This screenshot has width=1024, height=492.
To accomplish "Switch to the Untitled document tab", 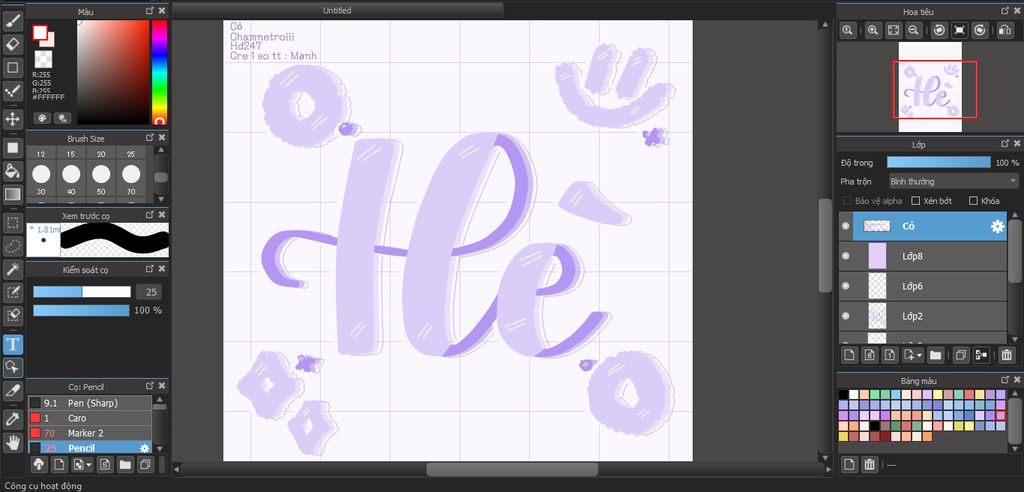I will 337,10.
